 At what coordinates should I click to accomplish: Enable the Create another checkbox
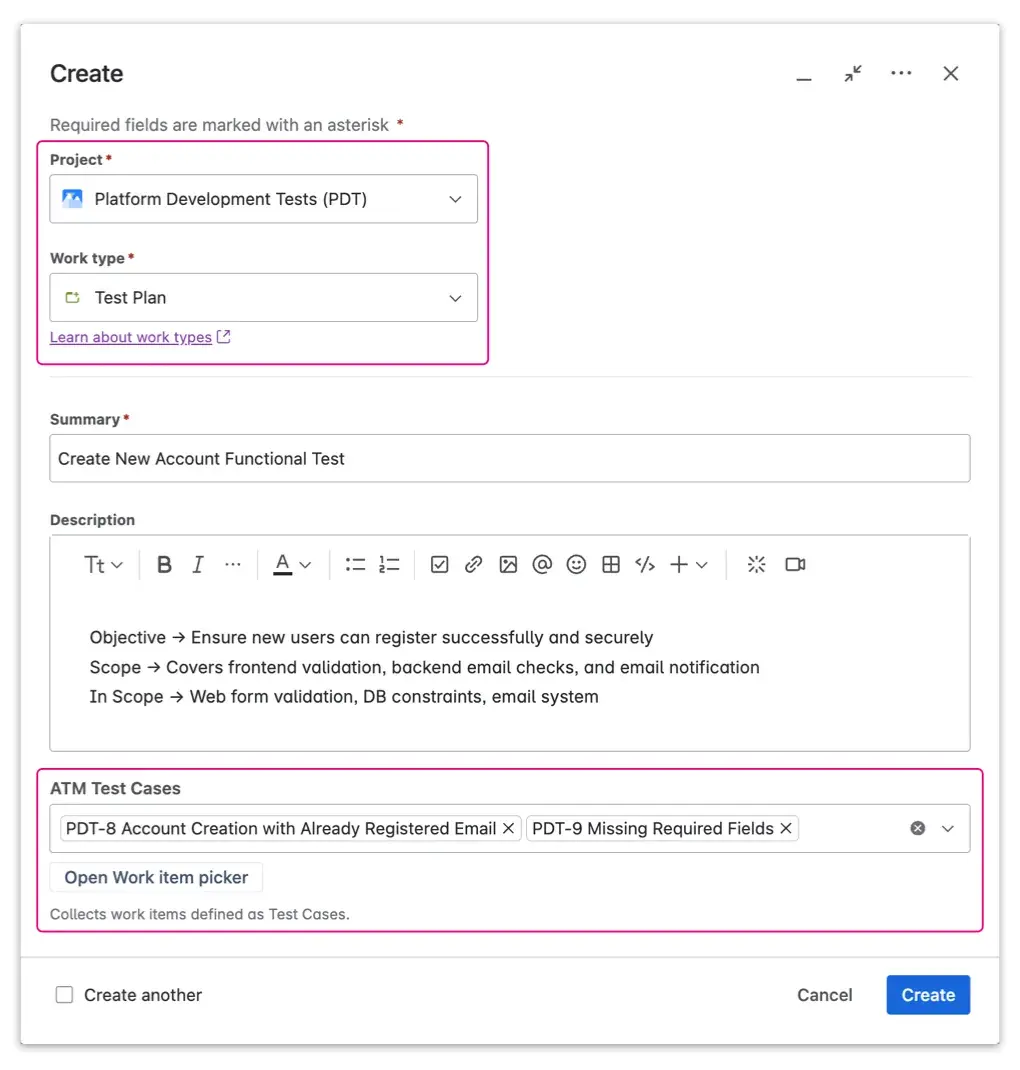tap(64, 995)
